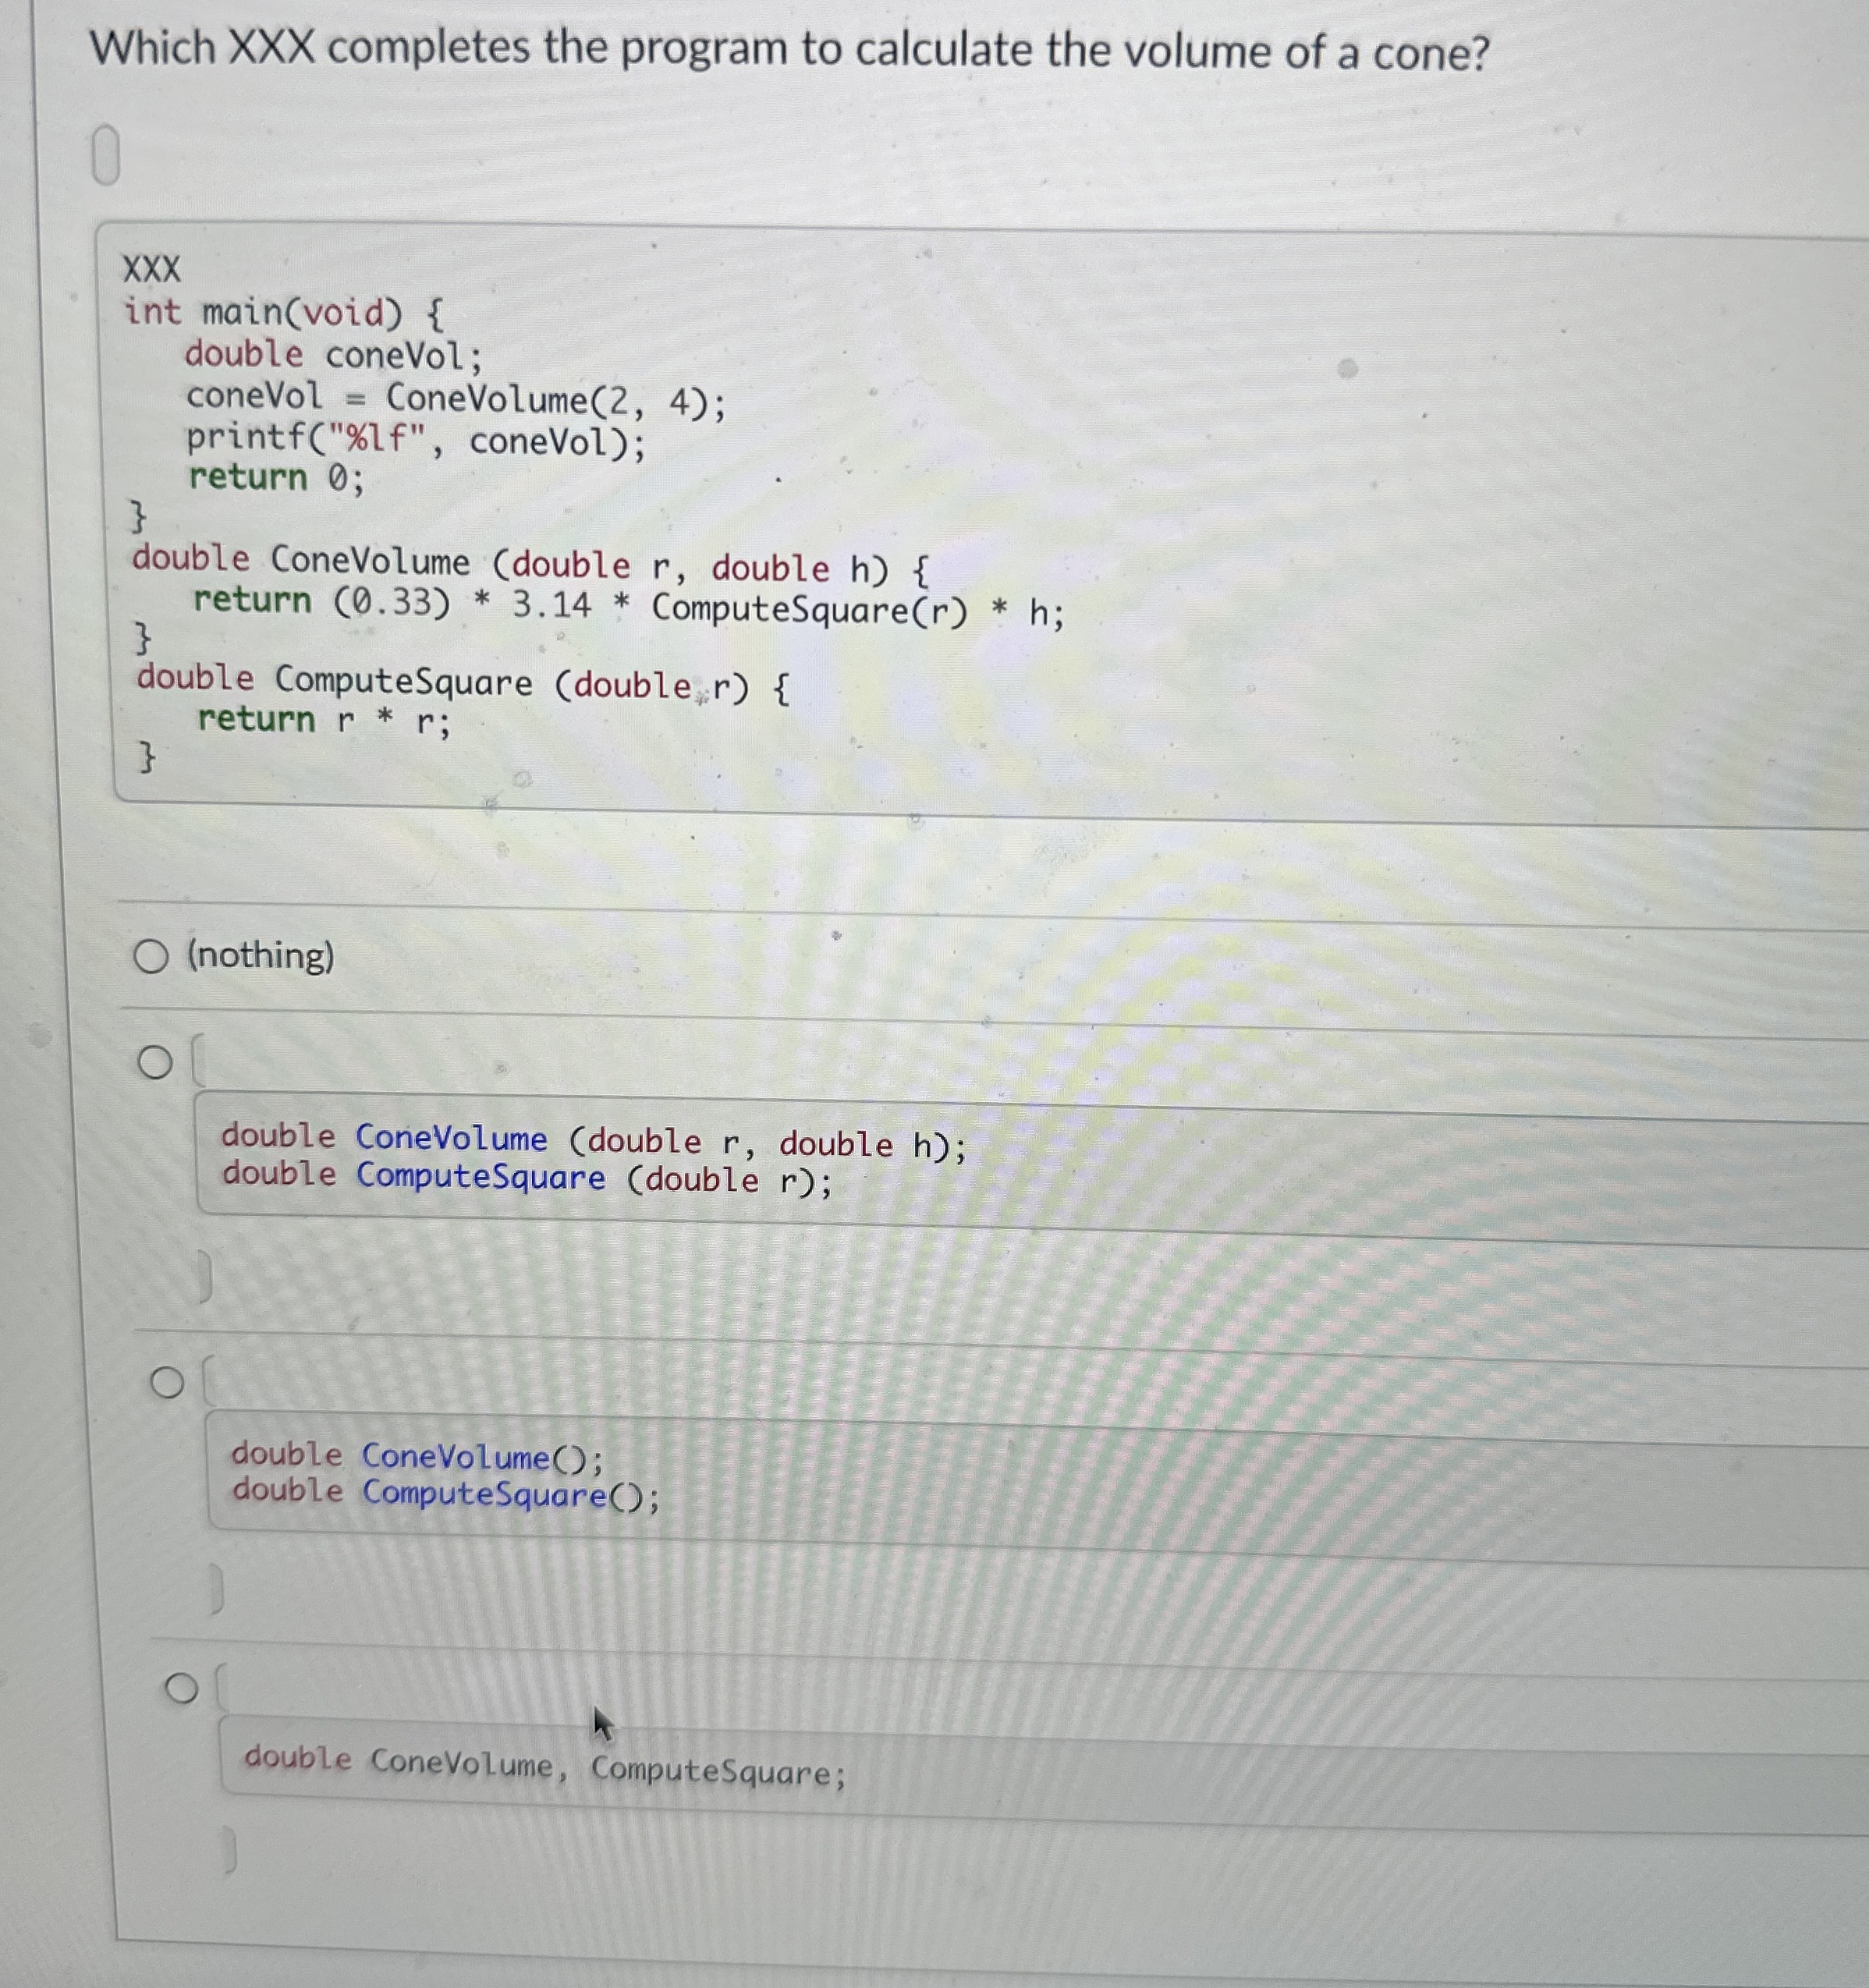Click the "(nothing)" answer text
Viewport: 1869px width, 1988px height.
[x=258, y=958]
